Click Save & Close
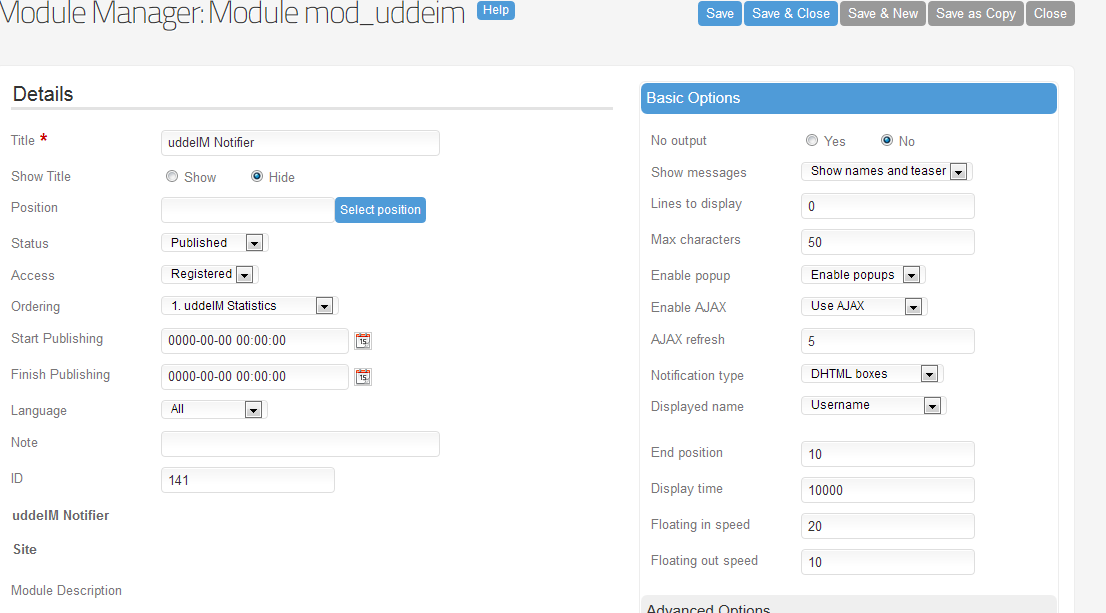 point(791,13)
